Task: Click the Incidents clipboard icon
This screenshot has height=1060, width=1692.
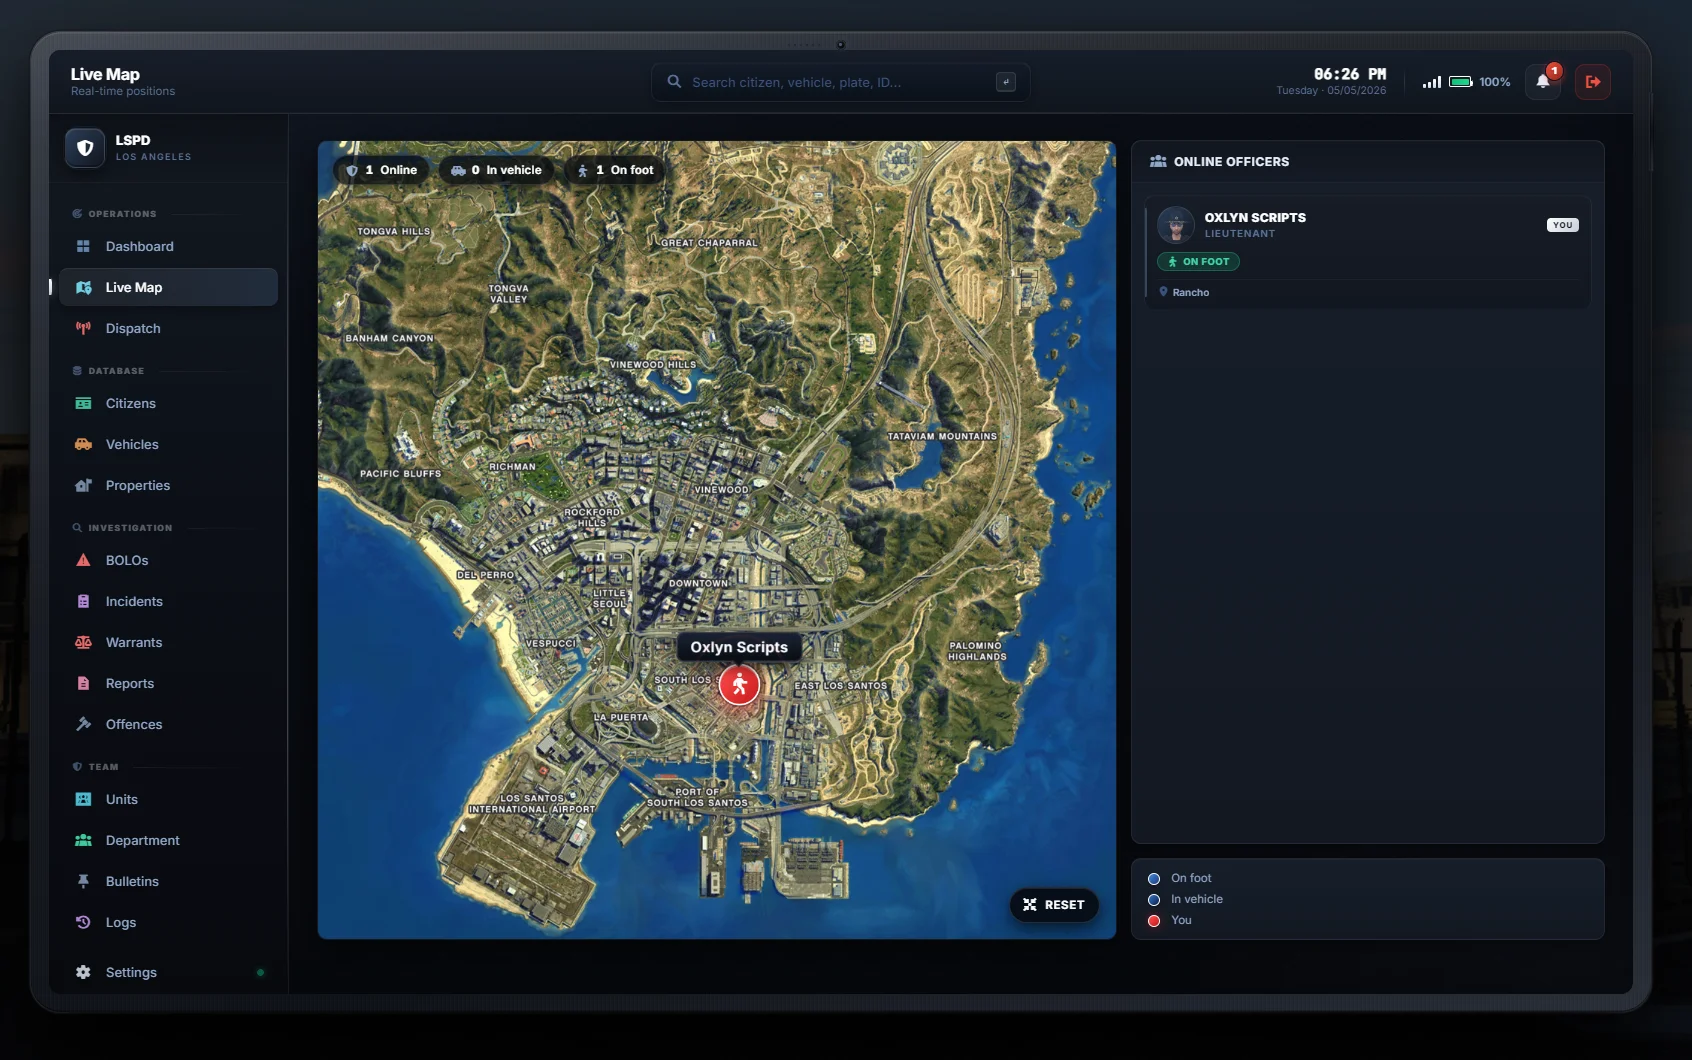Action: pyautogui.click(x=83, y=601)
